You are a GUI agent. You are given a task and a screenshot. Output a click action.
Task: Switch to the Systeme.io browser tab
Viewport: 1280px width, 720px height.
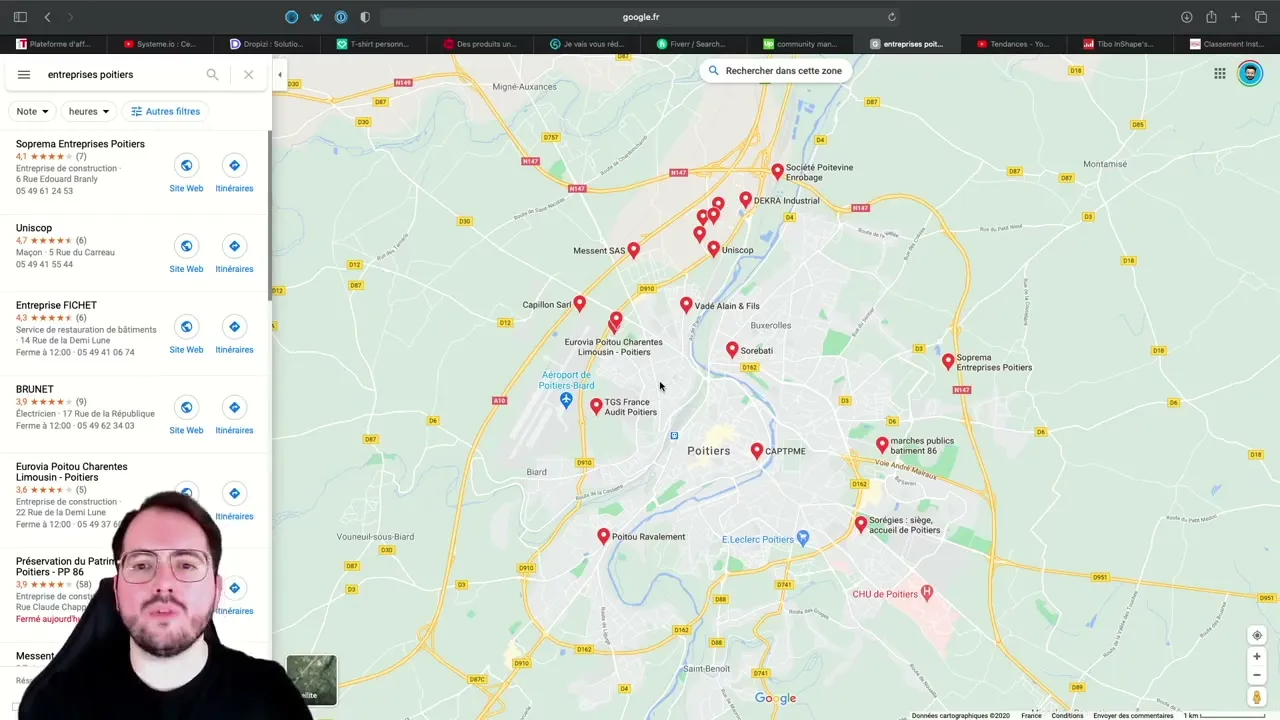tap(160, 44)
